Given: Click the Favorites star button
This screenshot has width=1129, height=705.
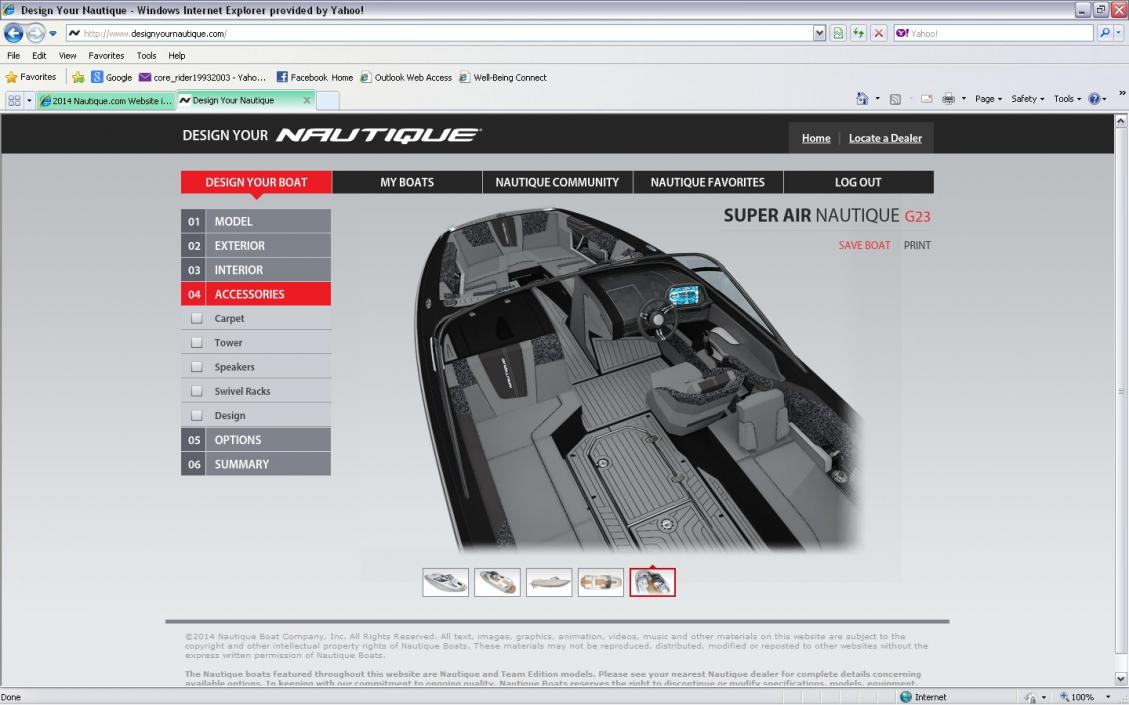Looking at the screenshot, I should (31, 77).
